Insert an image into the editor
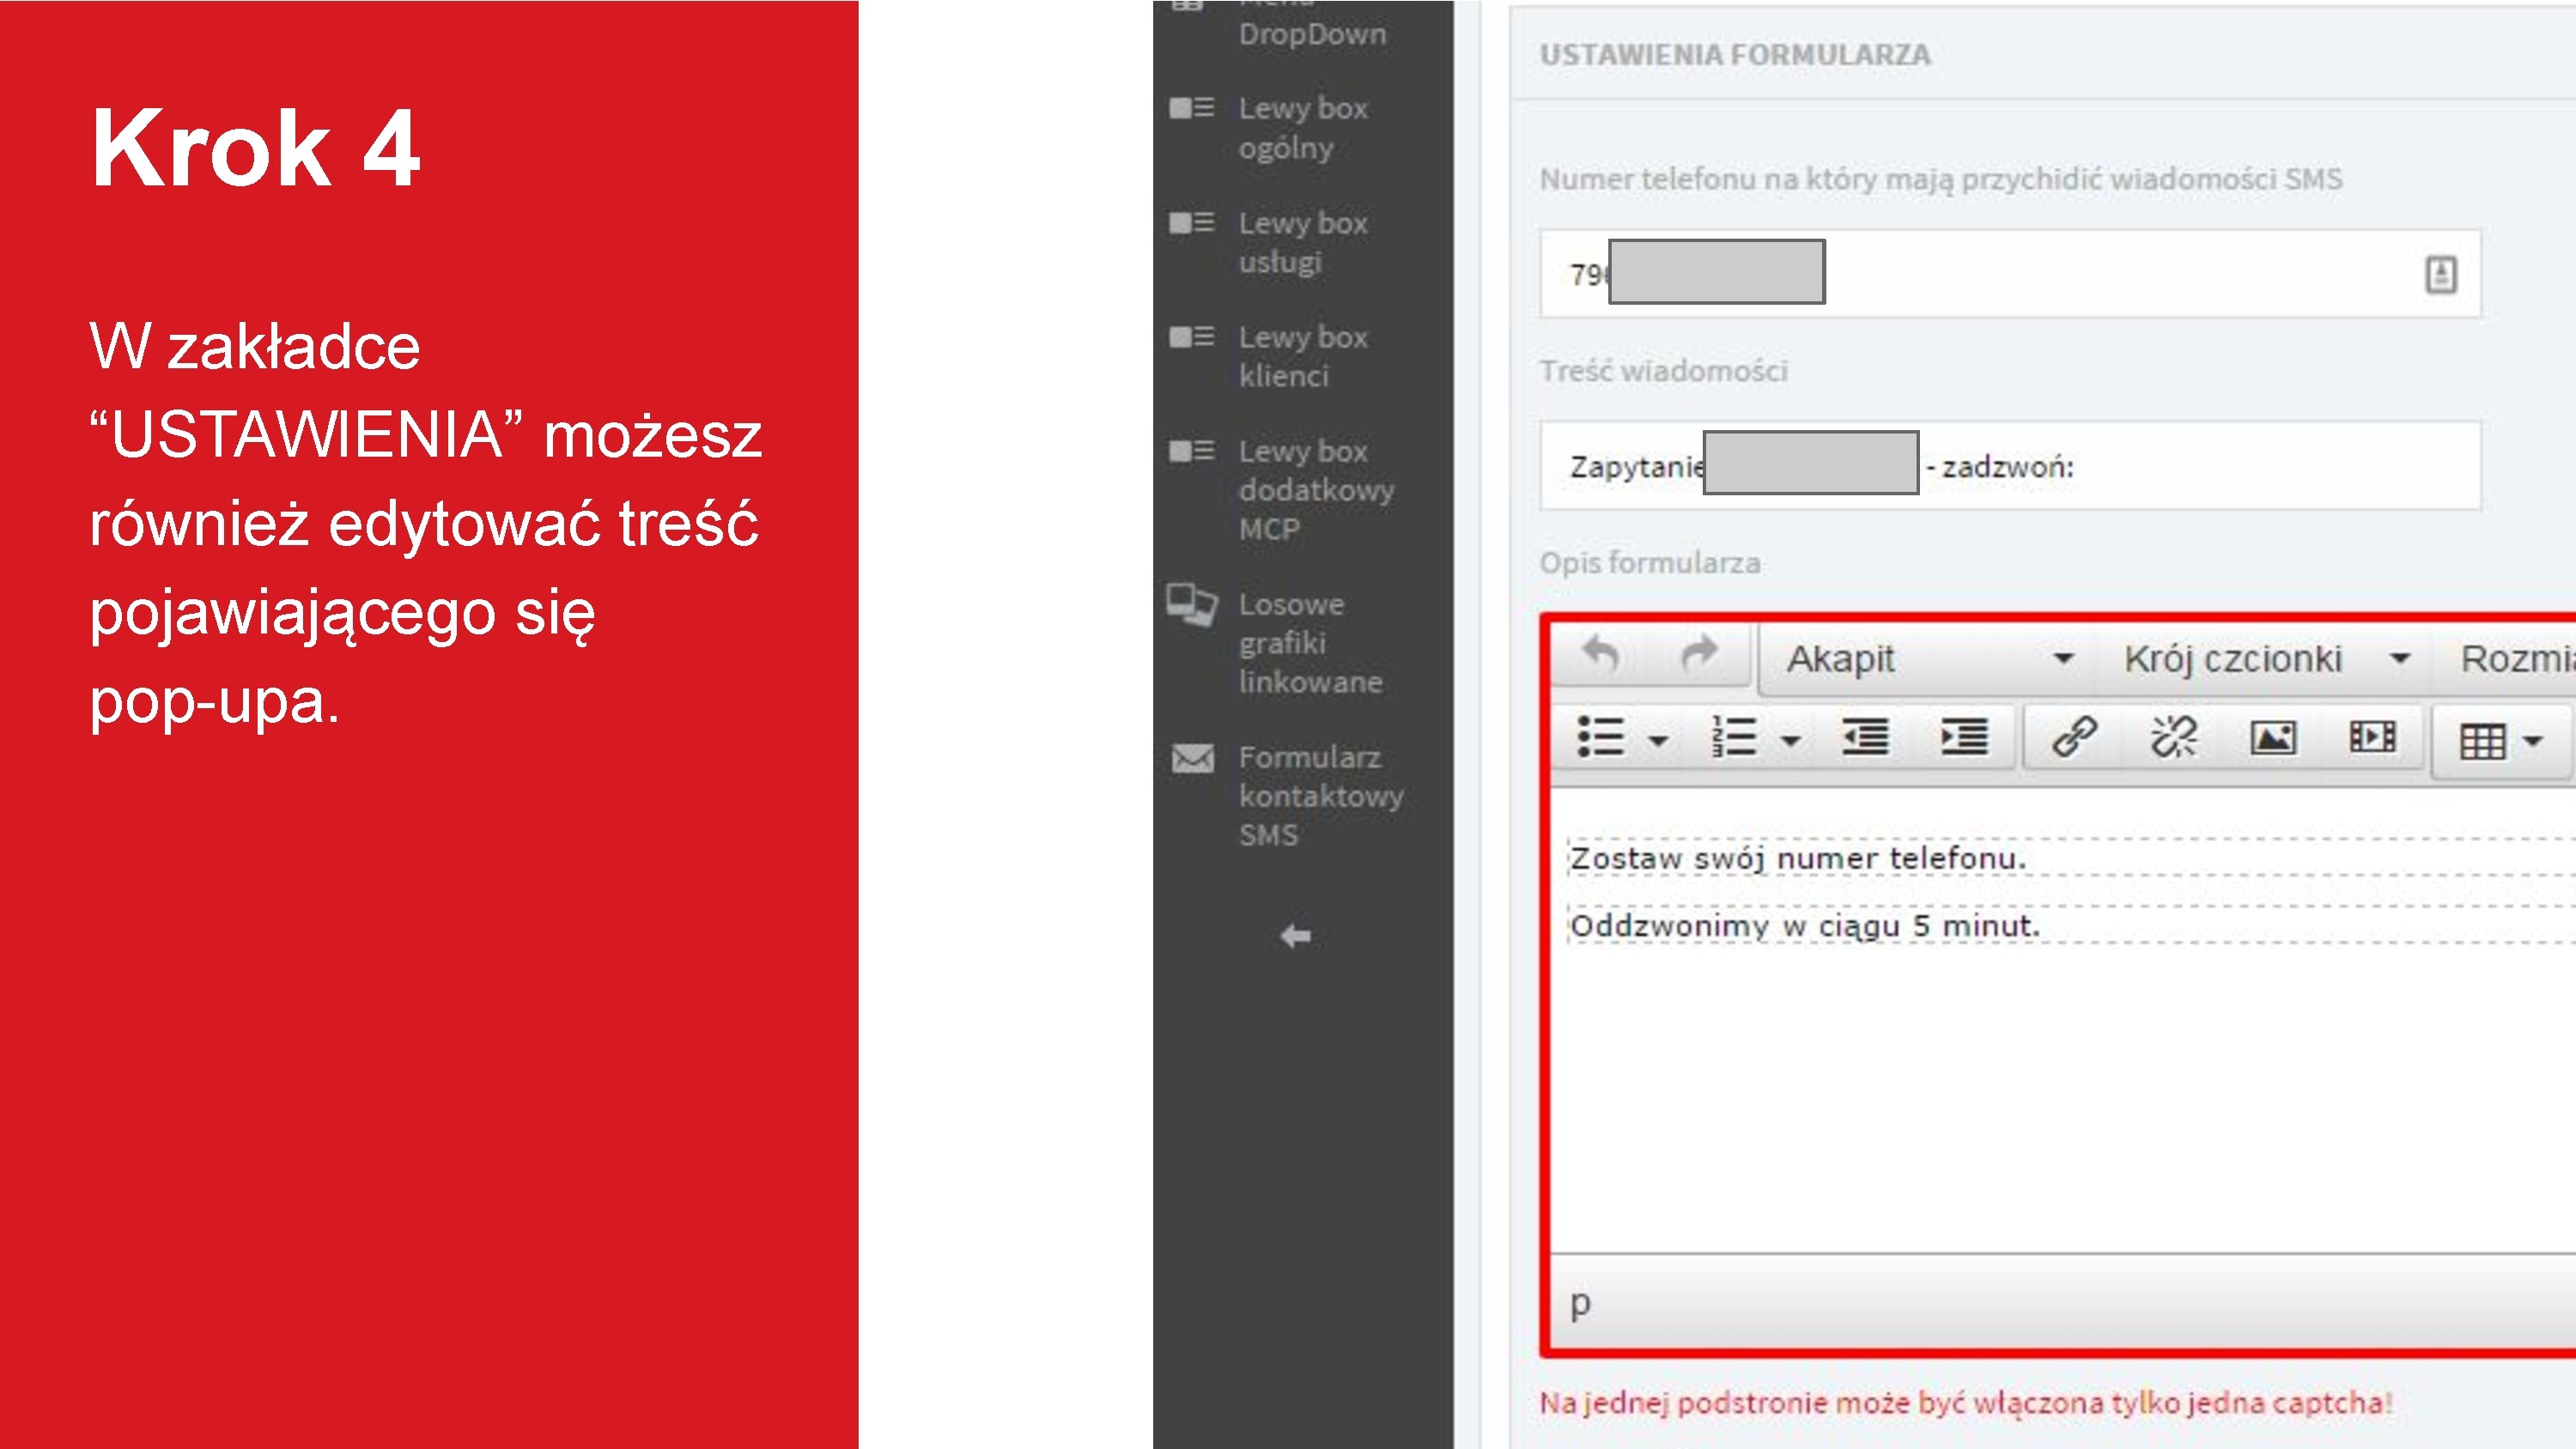Viewport: 2576px width, 1449px height. coord(2273,738)
